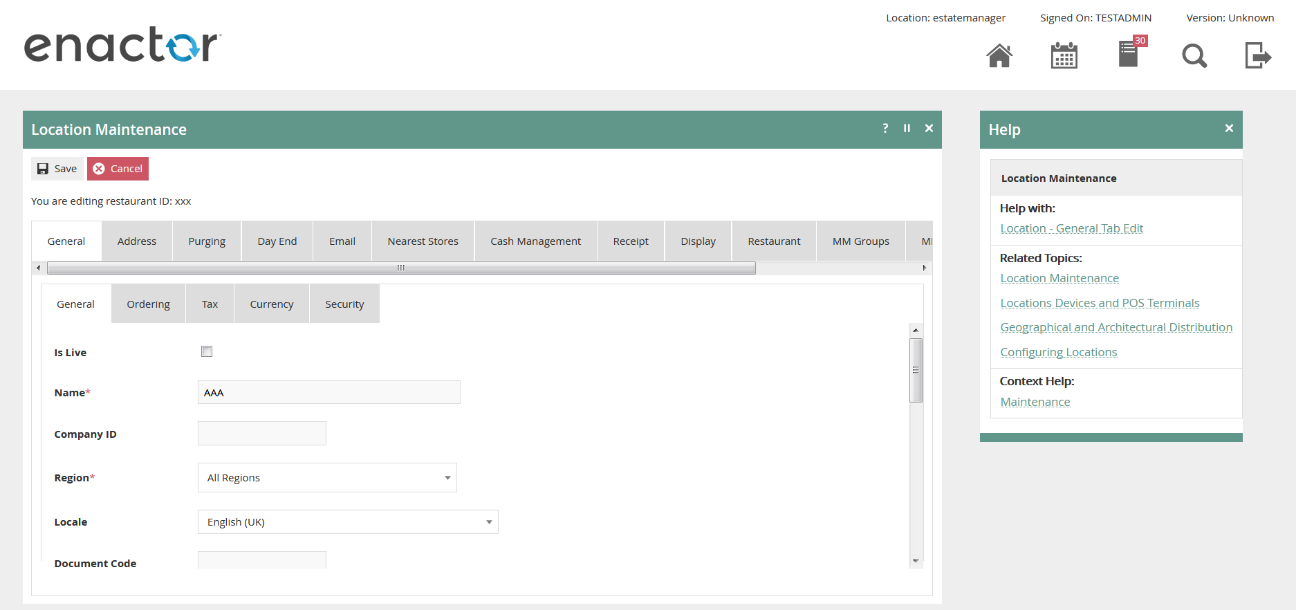Open the Maintenance context help link
1296x610 pixels.
1035,402
